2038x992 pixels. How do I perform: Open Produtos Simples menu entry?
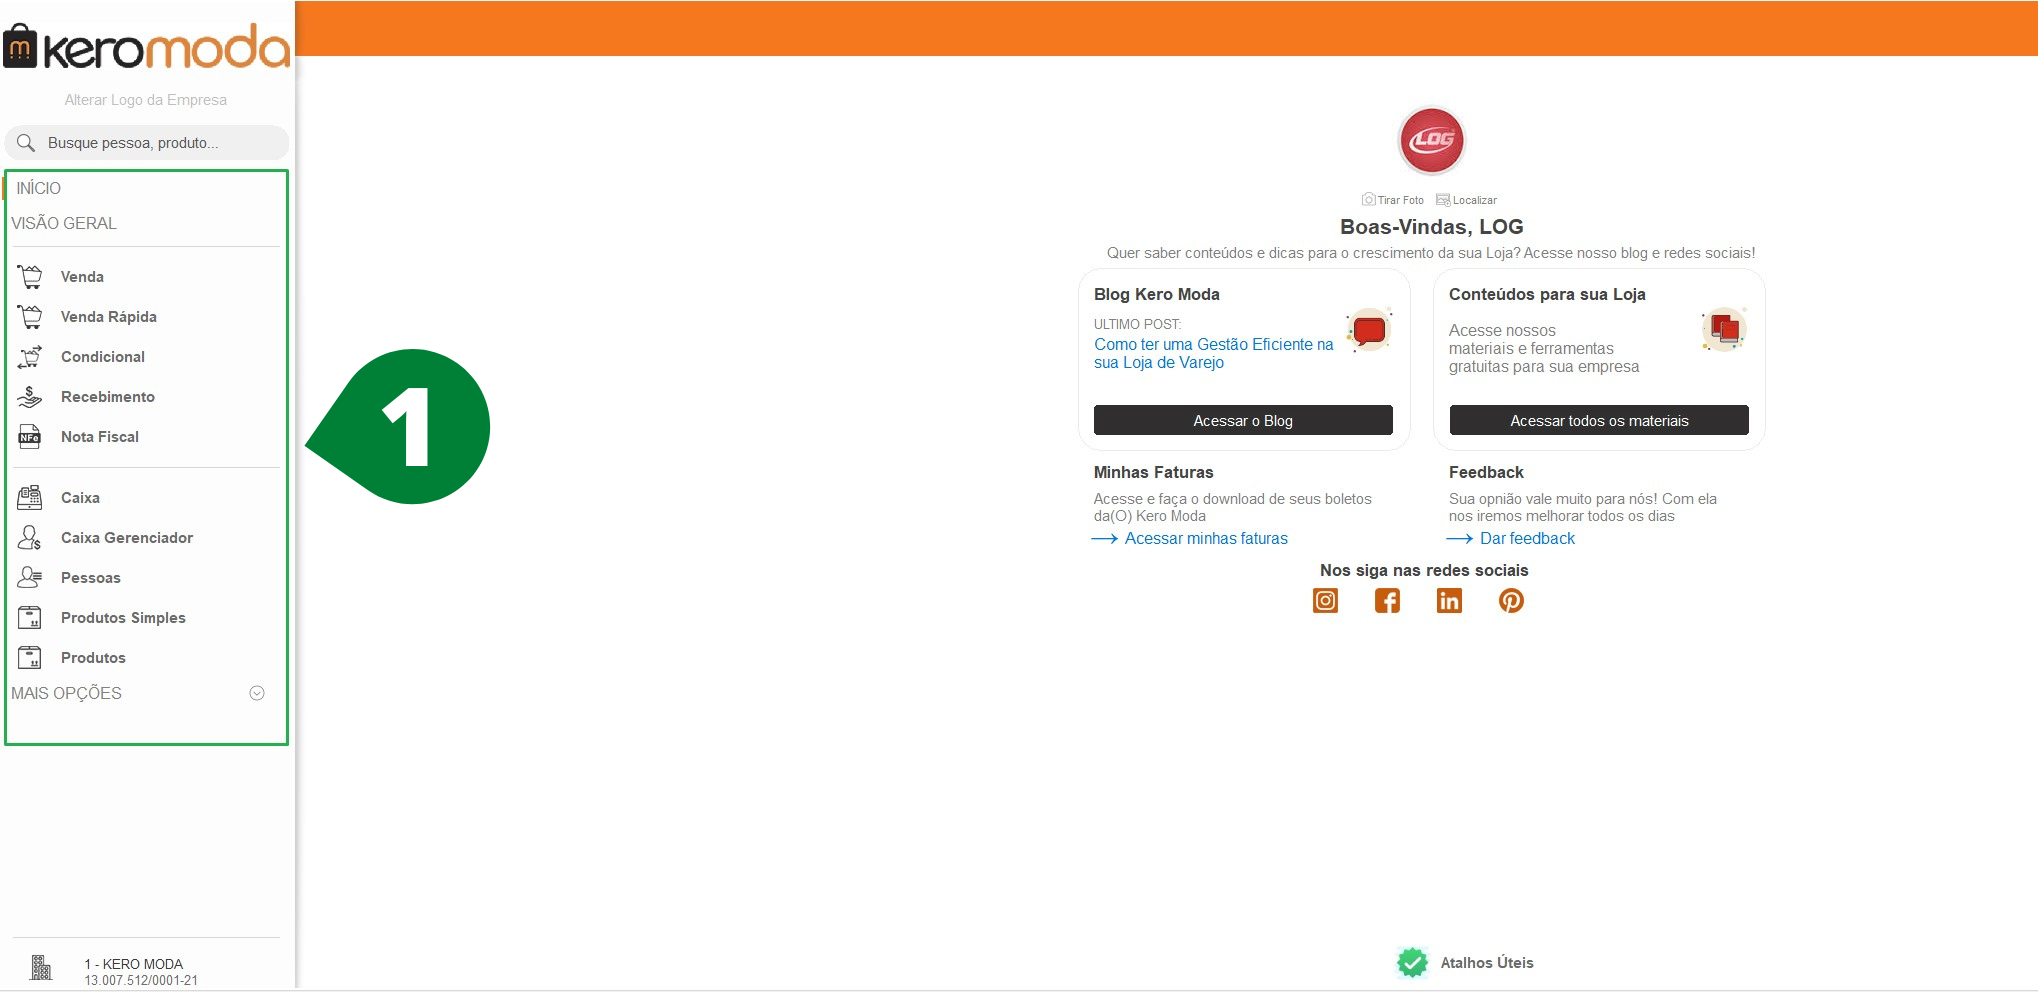123,618
